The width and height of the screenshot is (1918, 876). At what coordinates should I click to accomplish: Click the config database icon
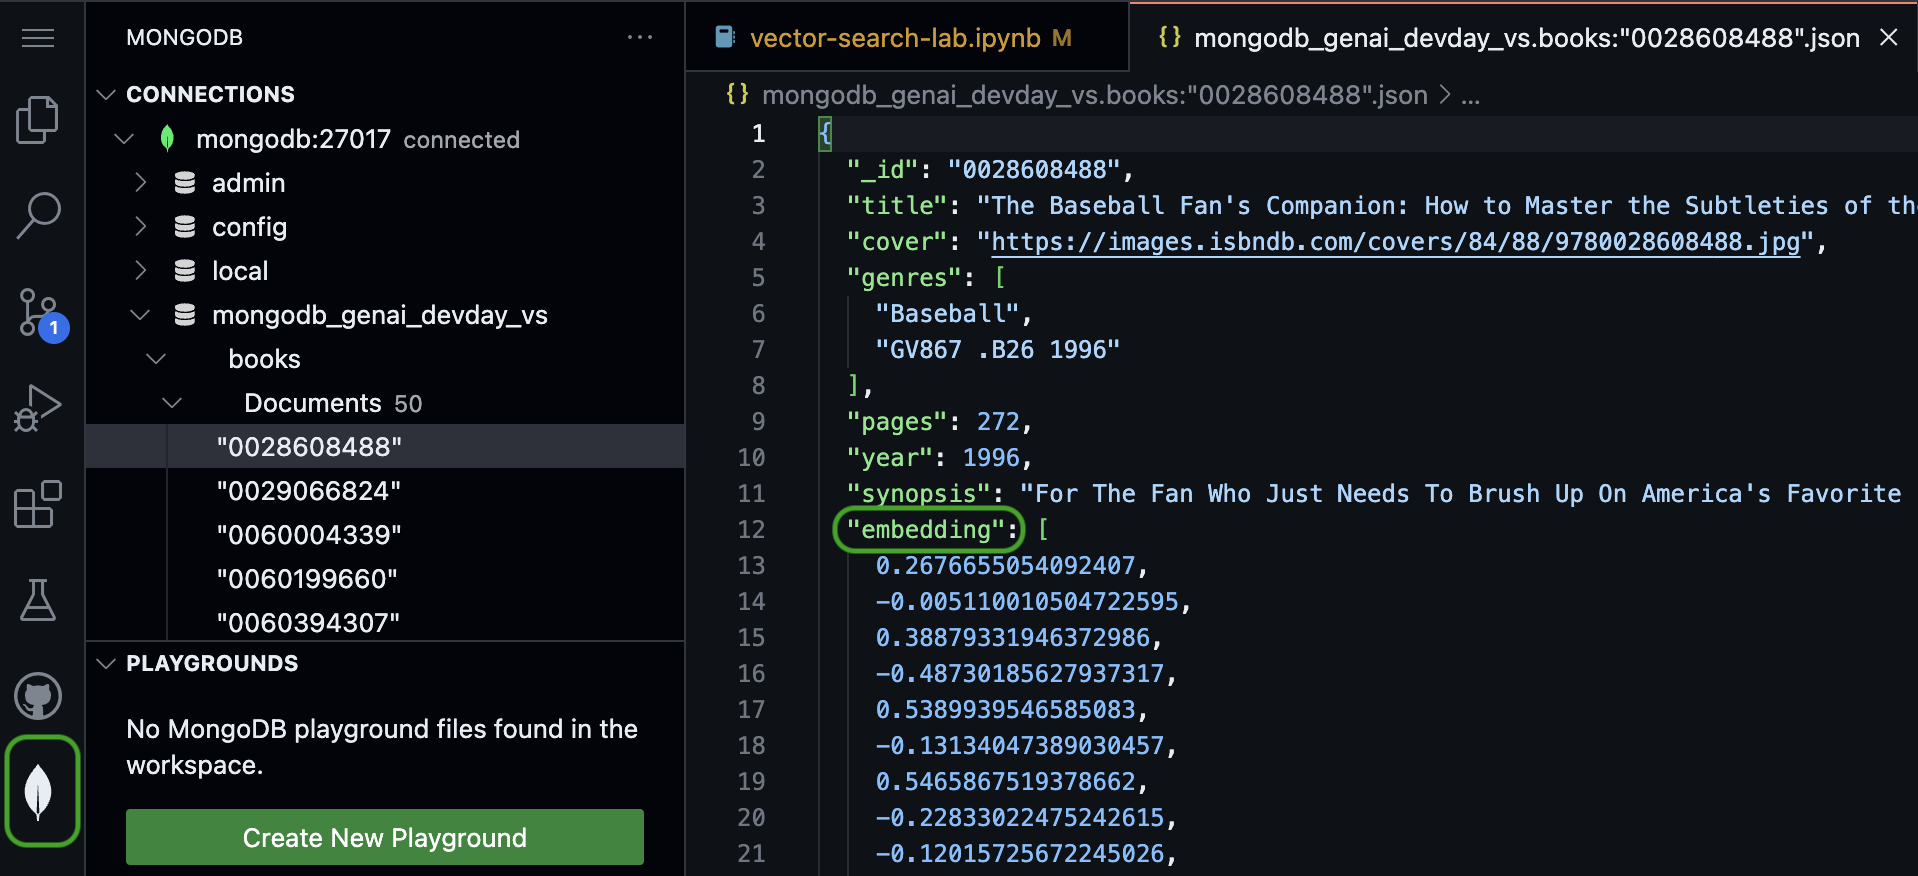(185, 227)
